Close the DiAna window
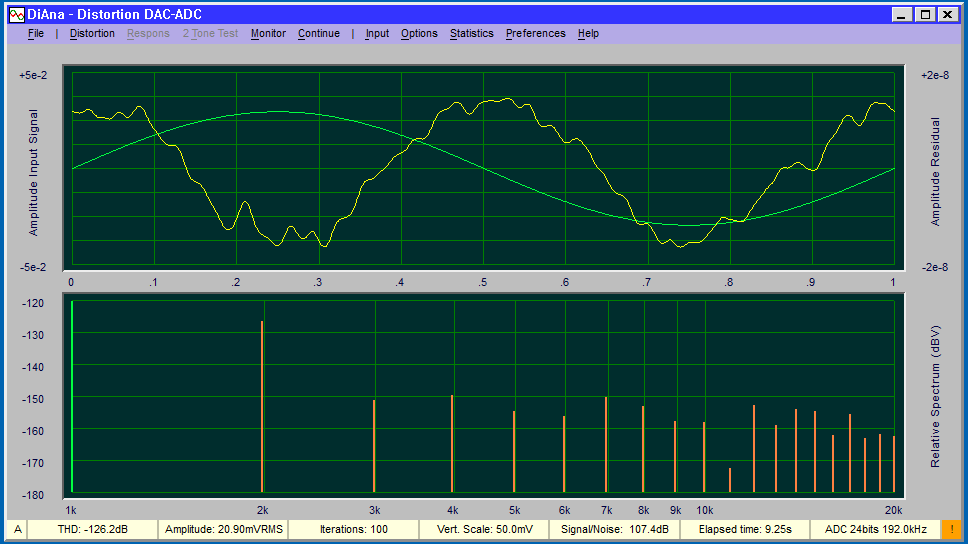 pyautogui.click(x=948, y=14)
